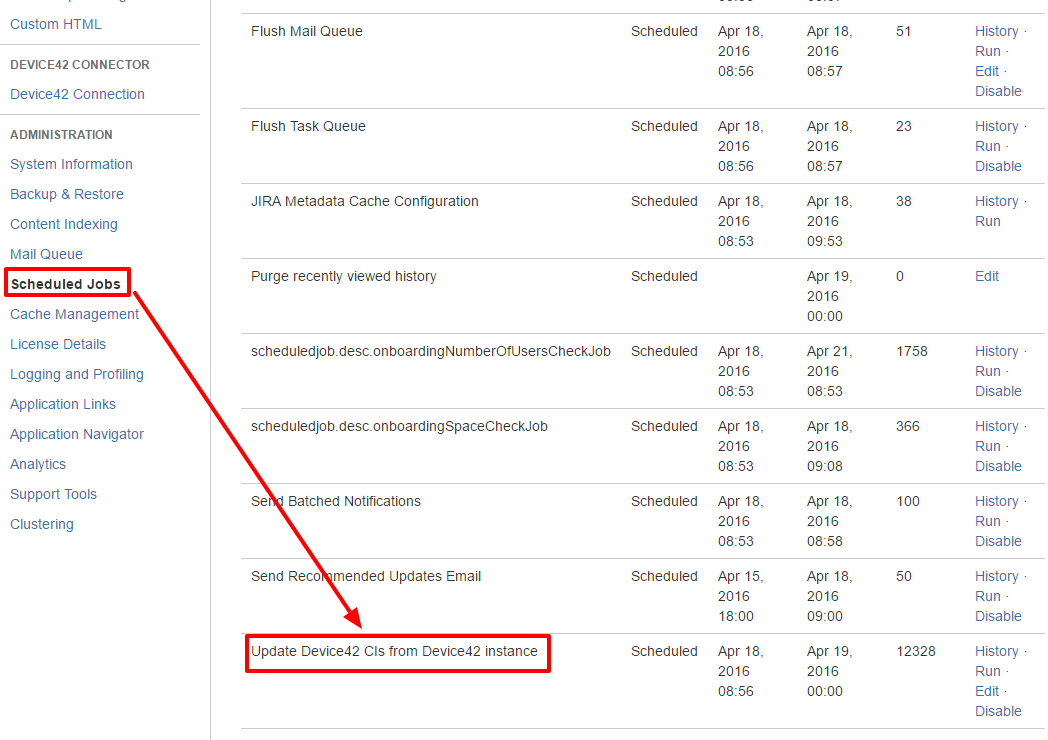Open Clustering settings

pos(42,524)
